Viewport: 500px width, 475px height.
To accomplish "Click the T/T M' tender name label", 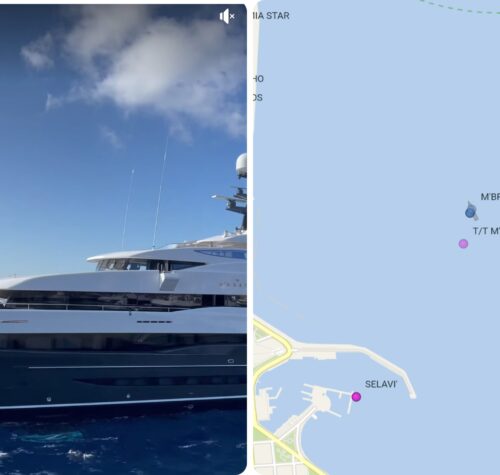I will 486,231.
